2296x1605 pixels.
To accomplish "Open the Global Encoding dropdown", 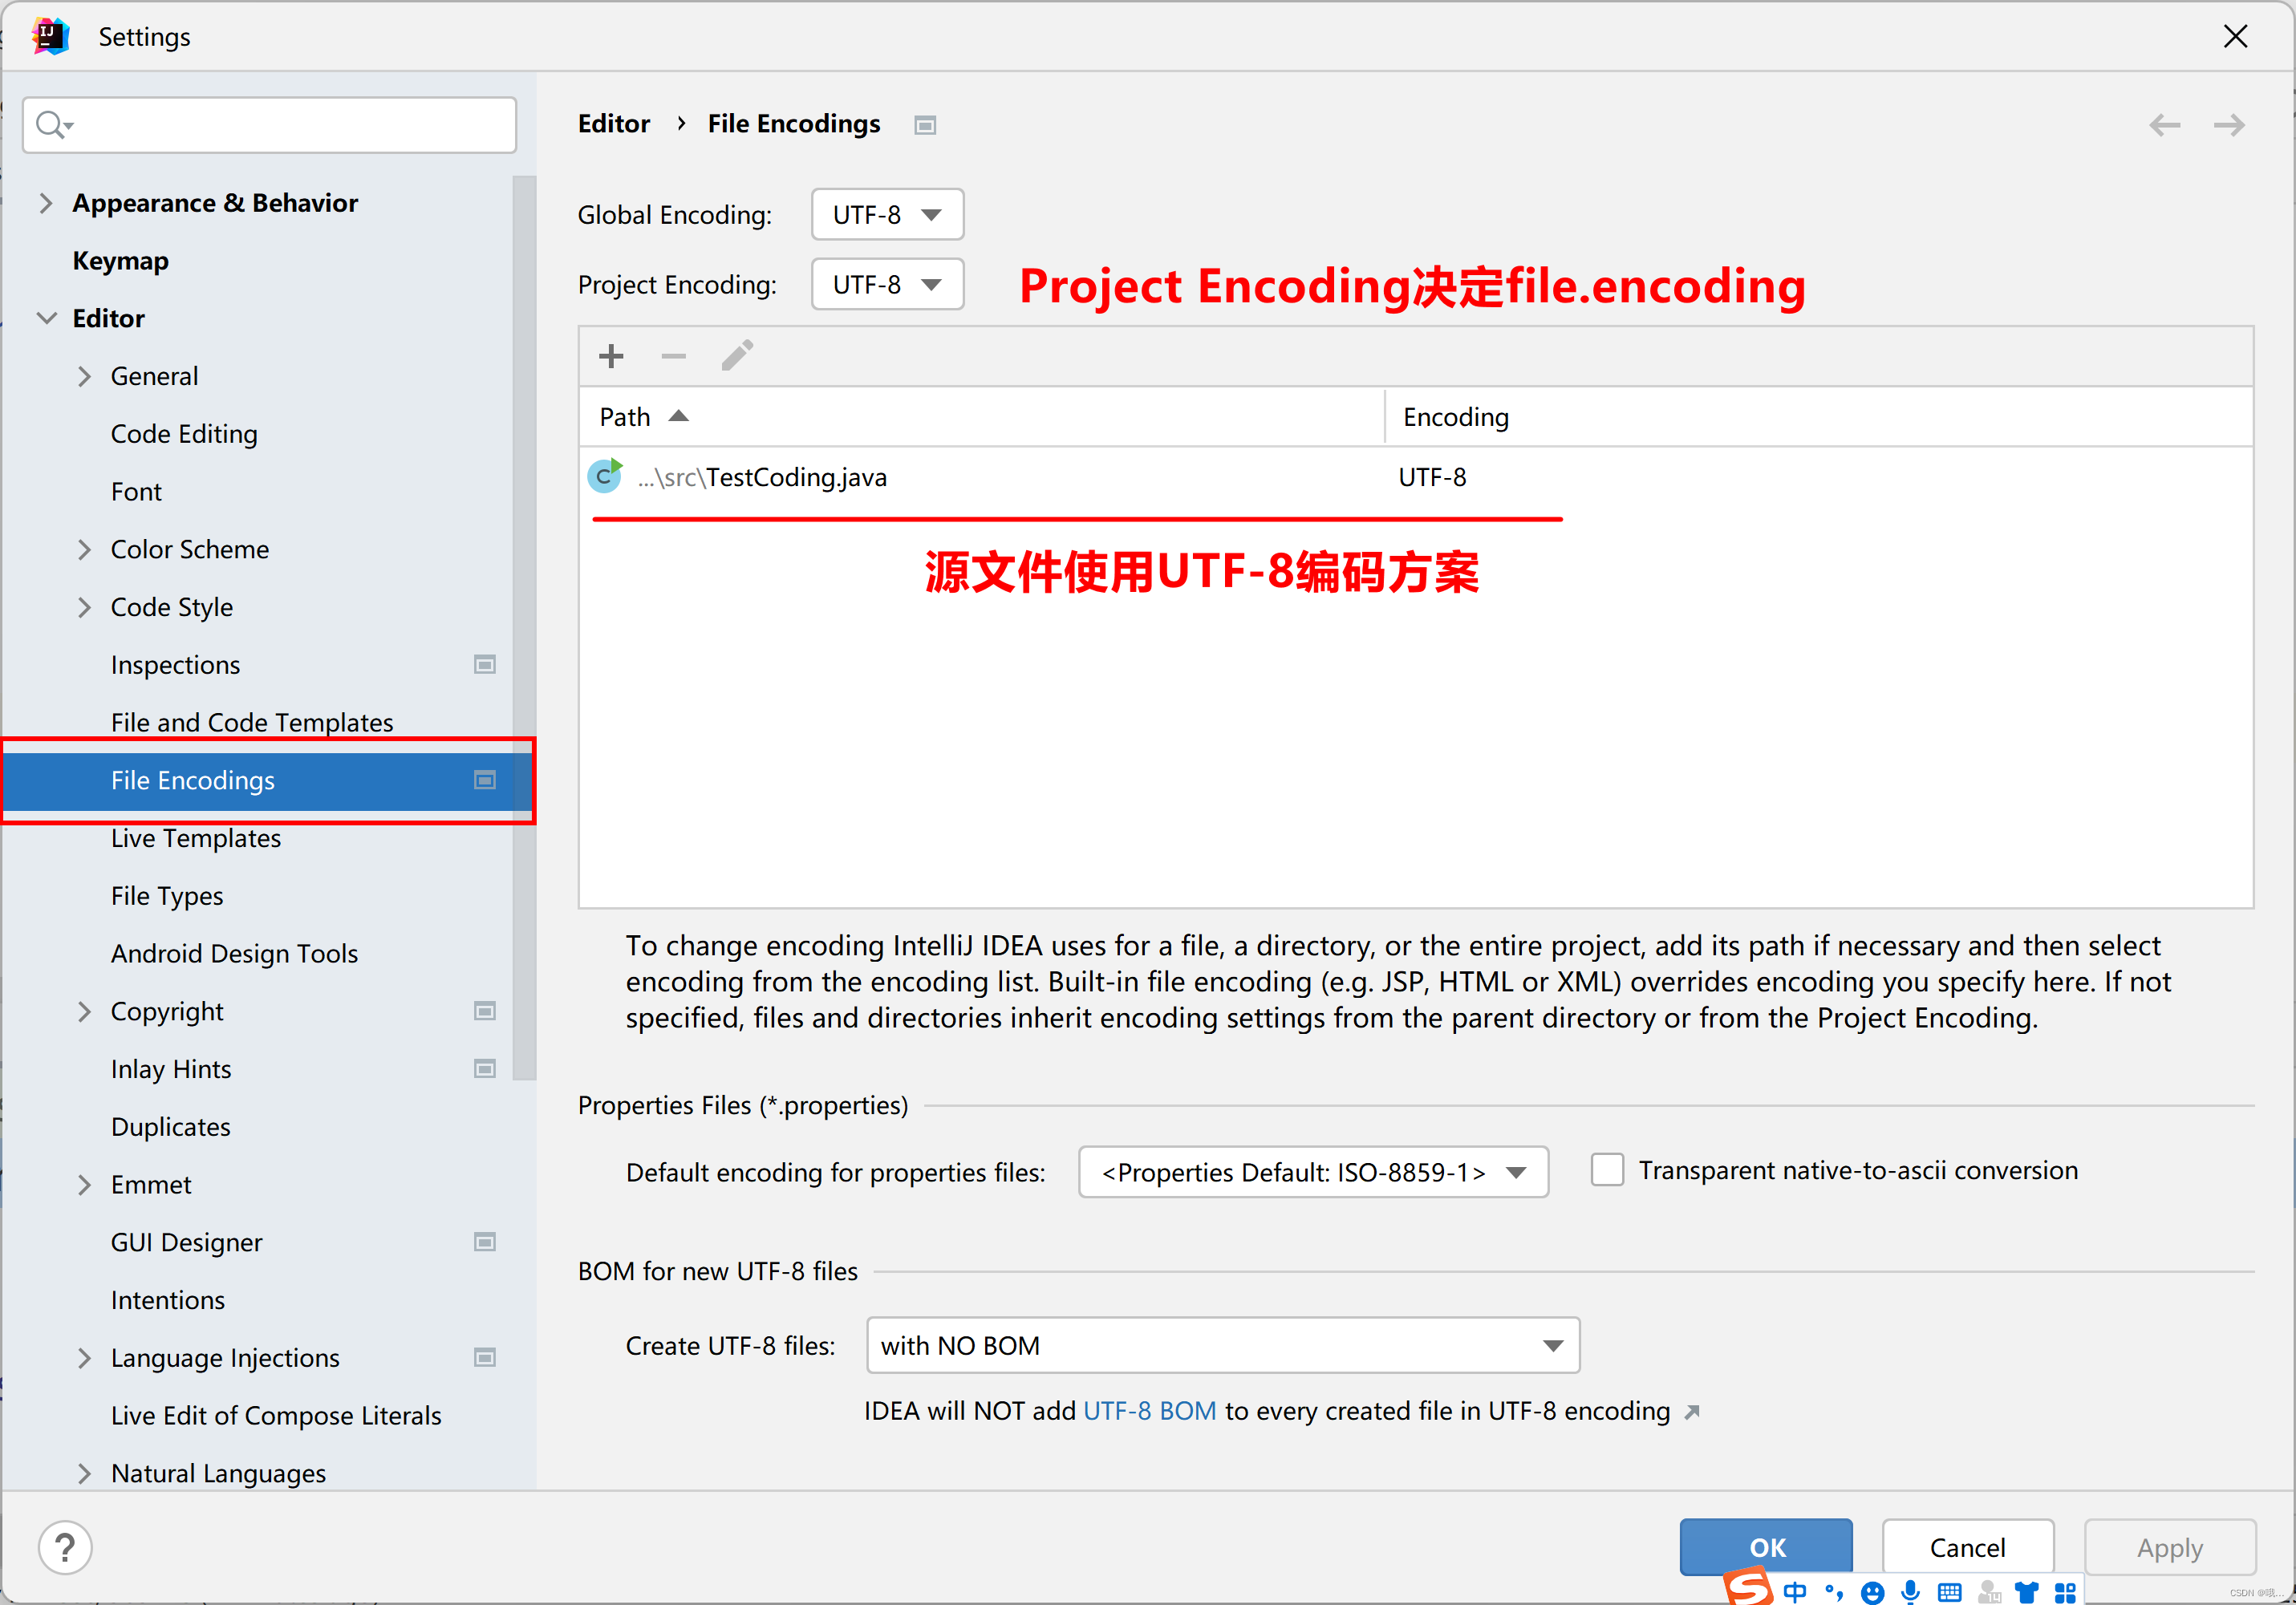I will tap(886, 214).
